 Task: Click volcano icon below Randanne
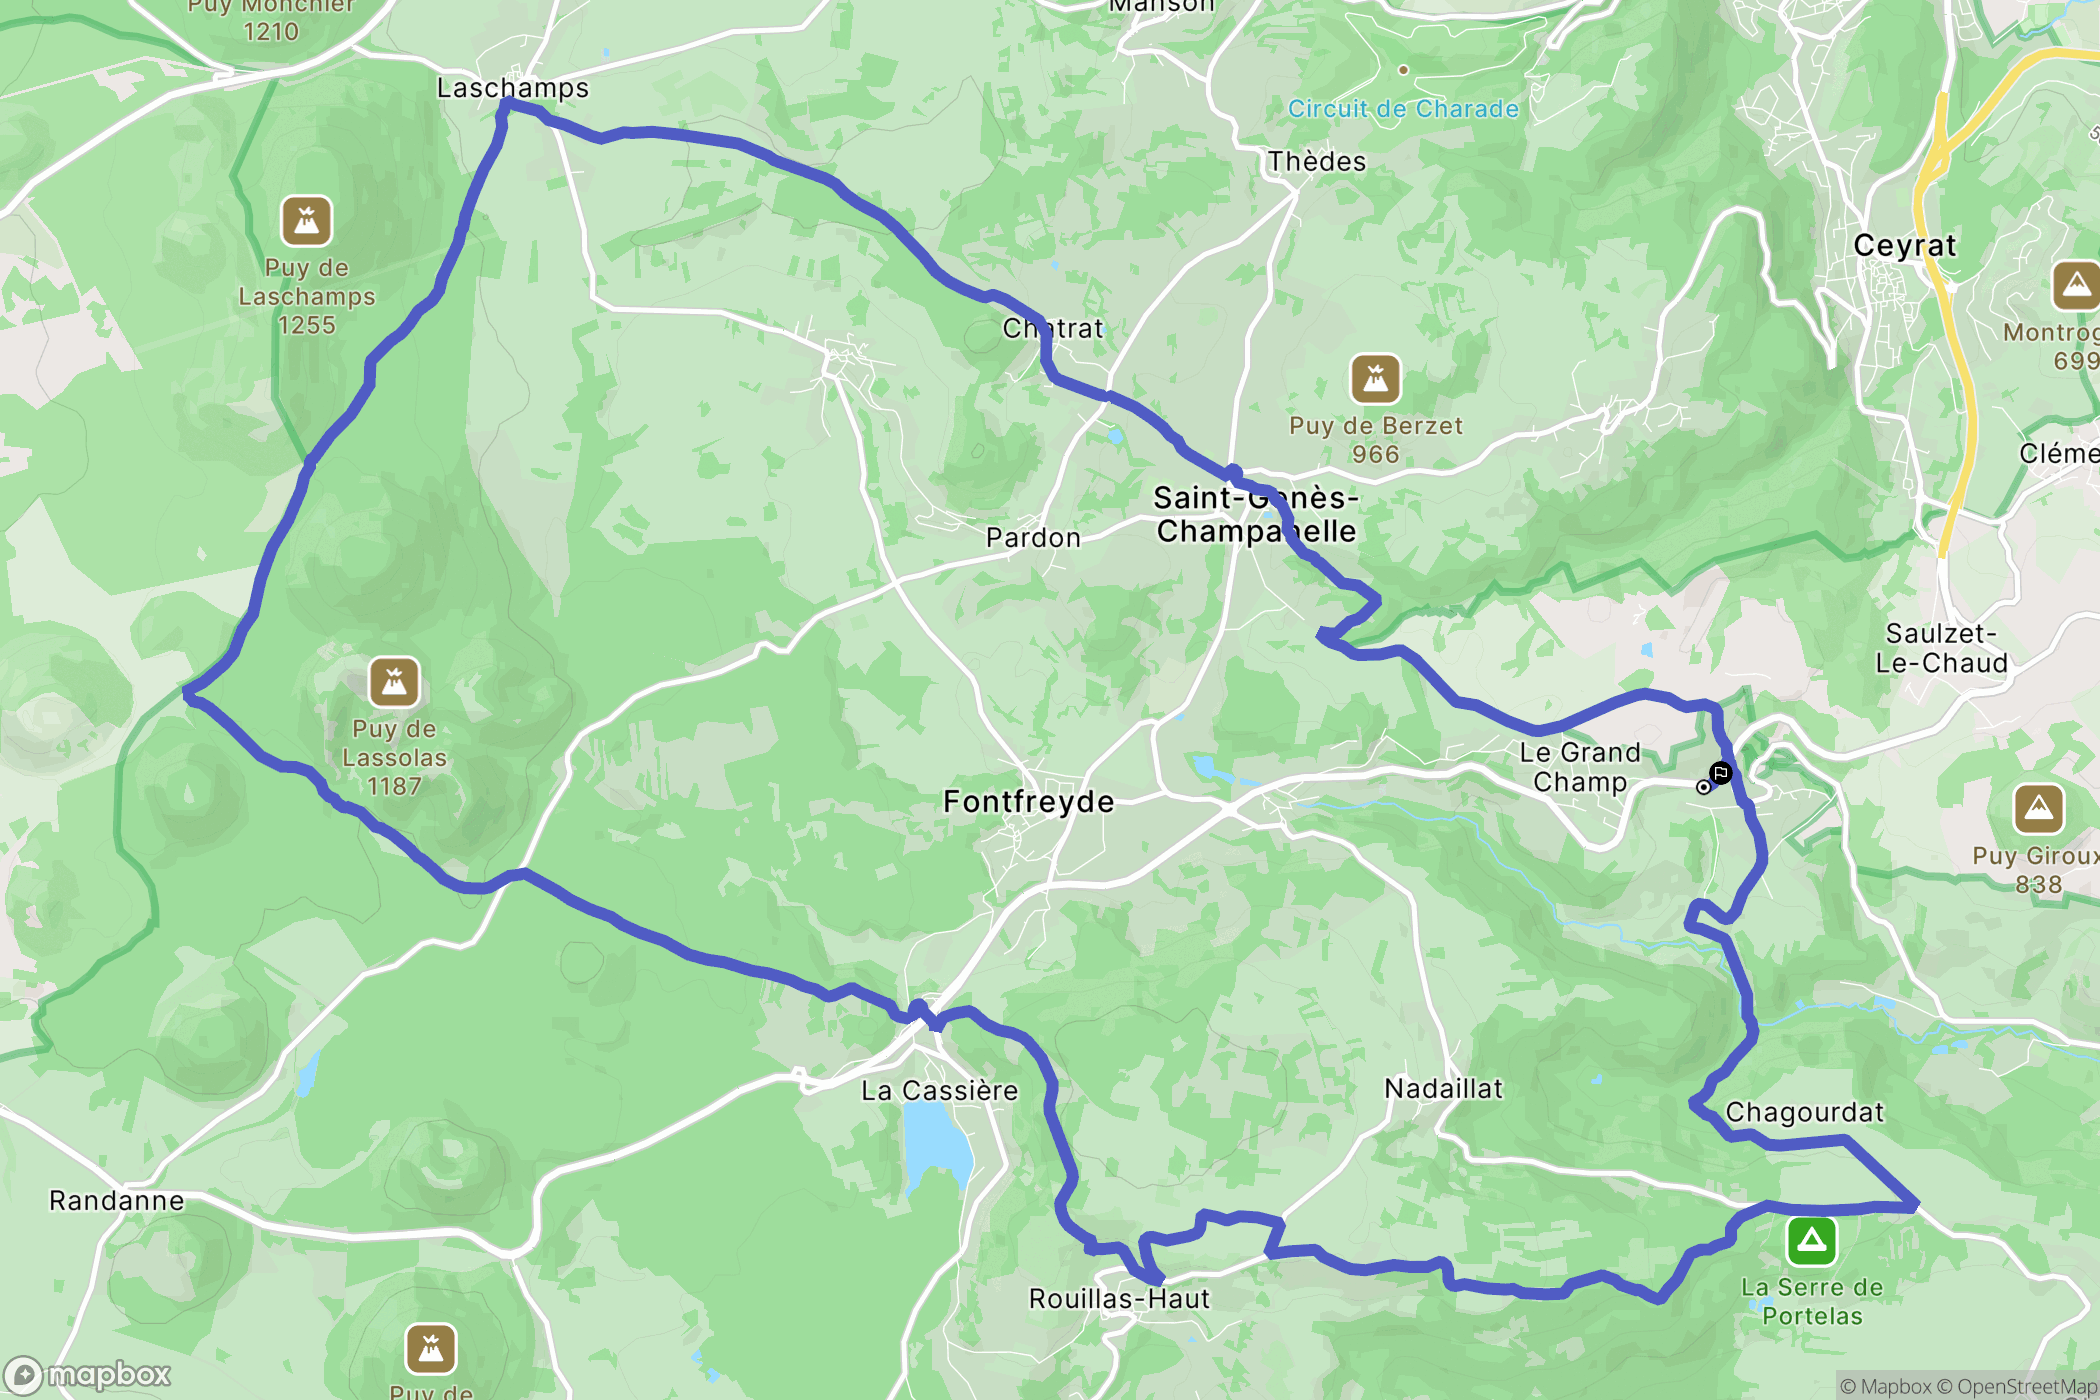(x=431, y=1349)
